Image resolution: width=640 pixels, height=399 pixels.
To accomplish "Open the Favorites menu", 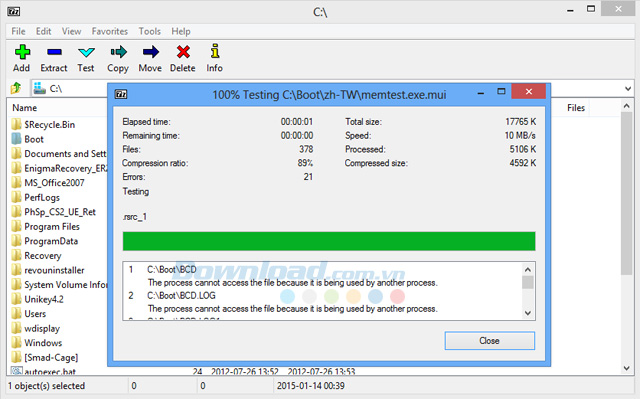I will (109, 31).
